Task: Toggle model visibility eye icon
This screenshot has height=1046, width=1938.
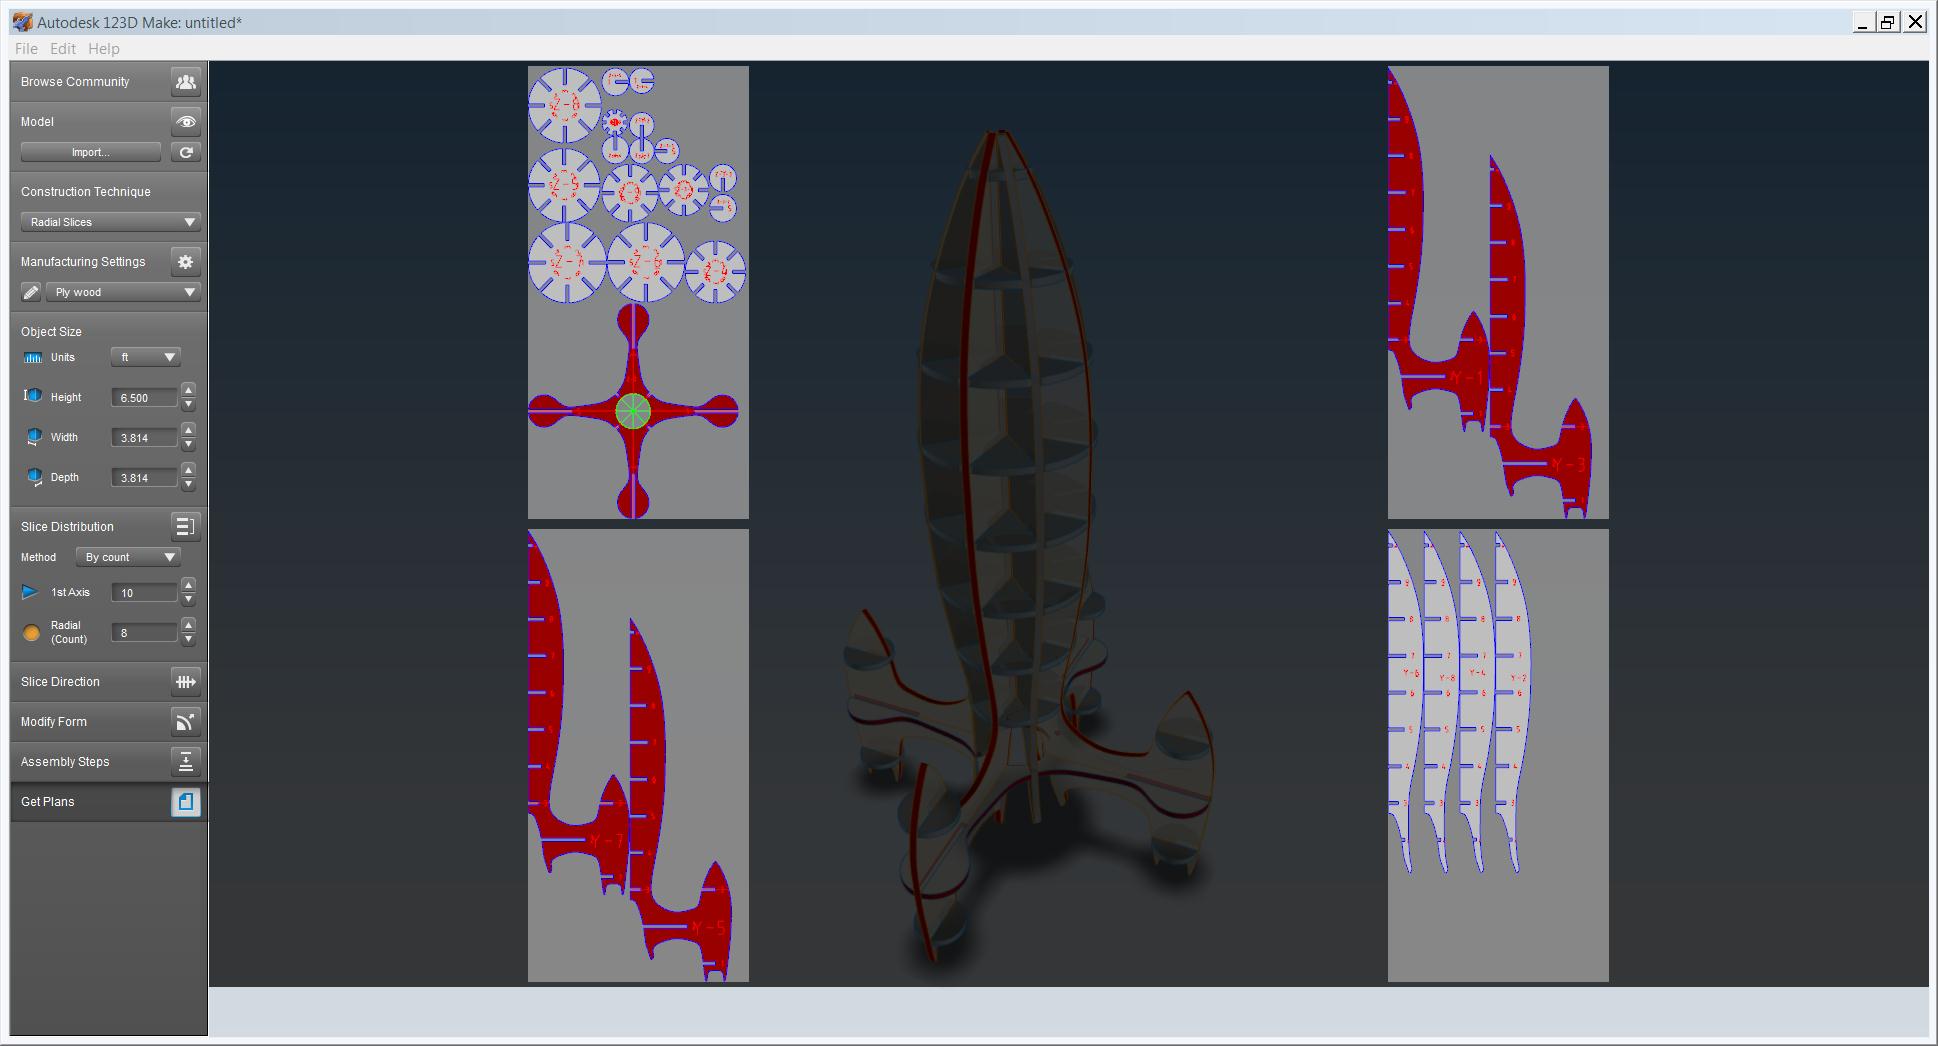Action: click(185, 122)
